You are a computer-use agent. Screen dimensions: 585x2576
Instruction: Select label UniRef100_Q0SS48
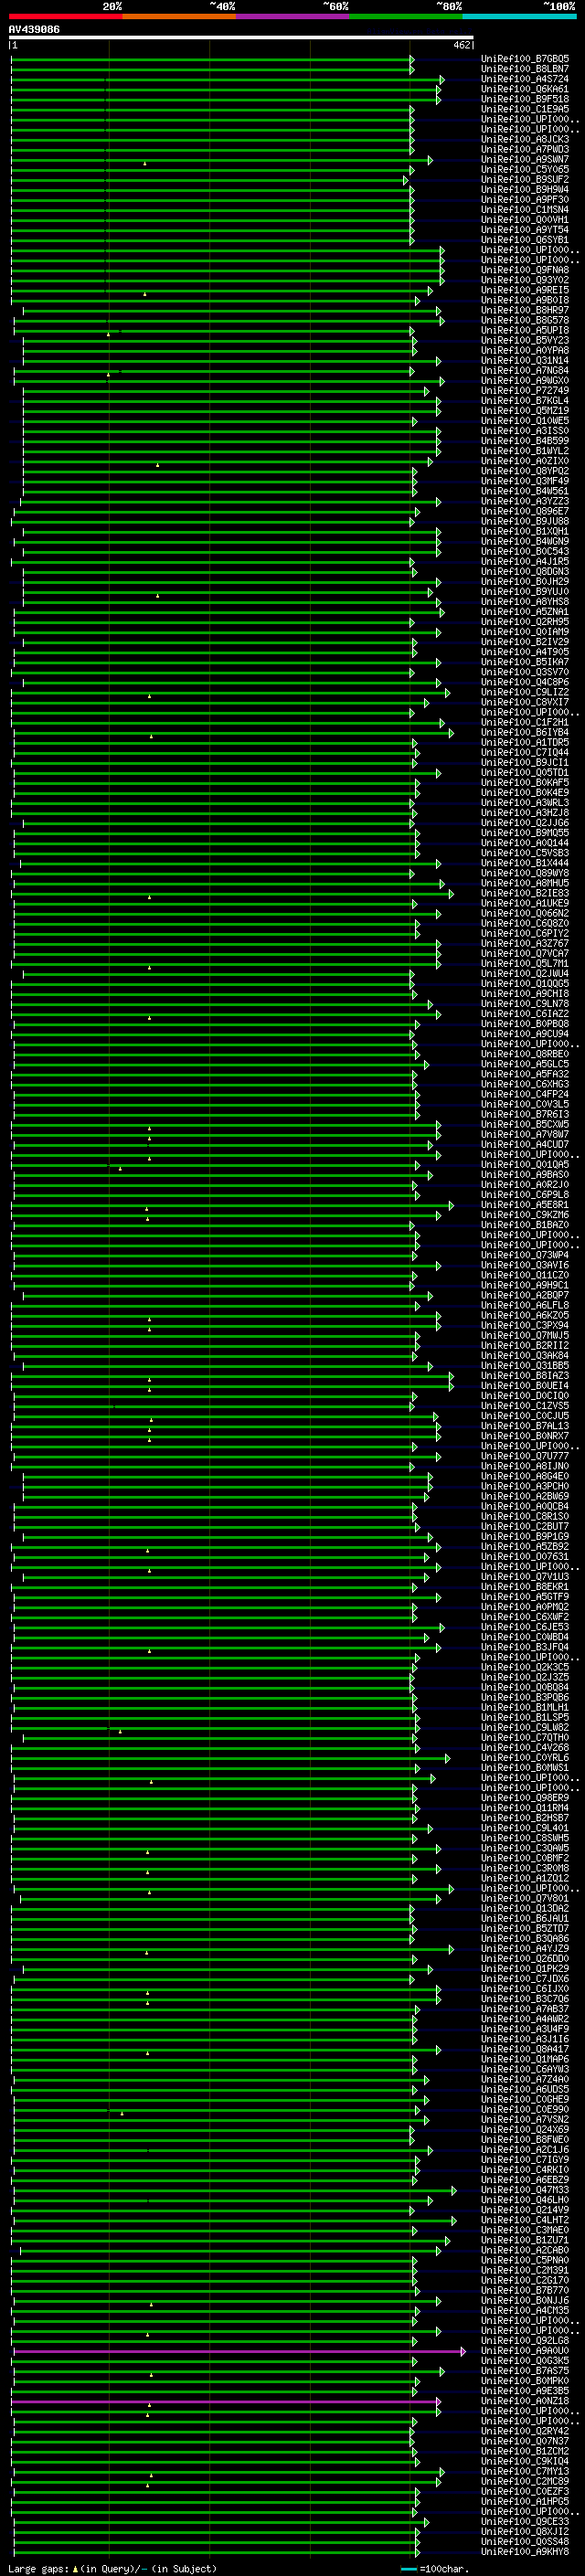[525, 2542]
